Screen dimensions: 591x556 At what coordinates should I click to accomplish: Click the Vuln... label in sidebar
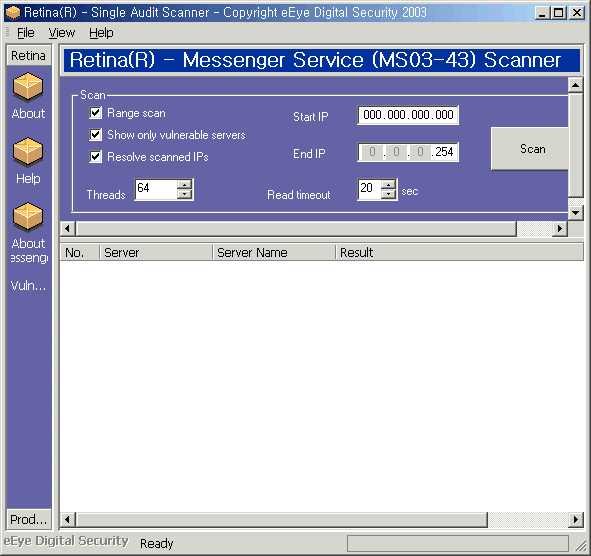28,286
